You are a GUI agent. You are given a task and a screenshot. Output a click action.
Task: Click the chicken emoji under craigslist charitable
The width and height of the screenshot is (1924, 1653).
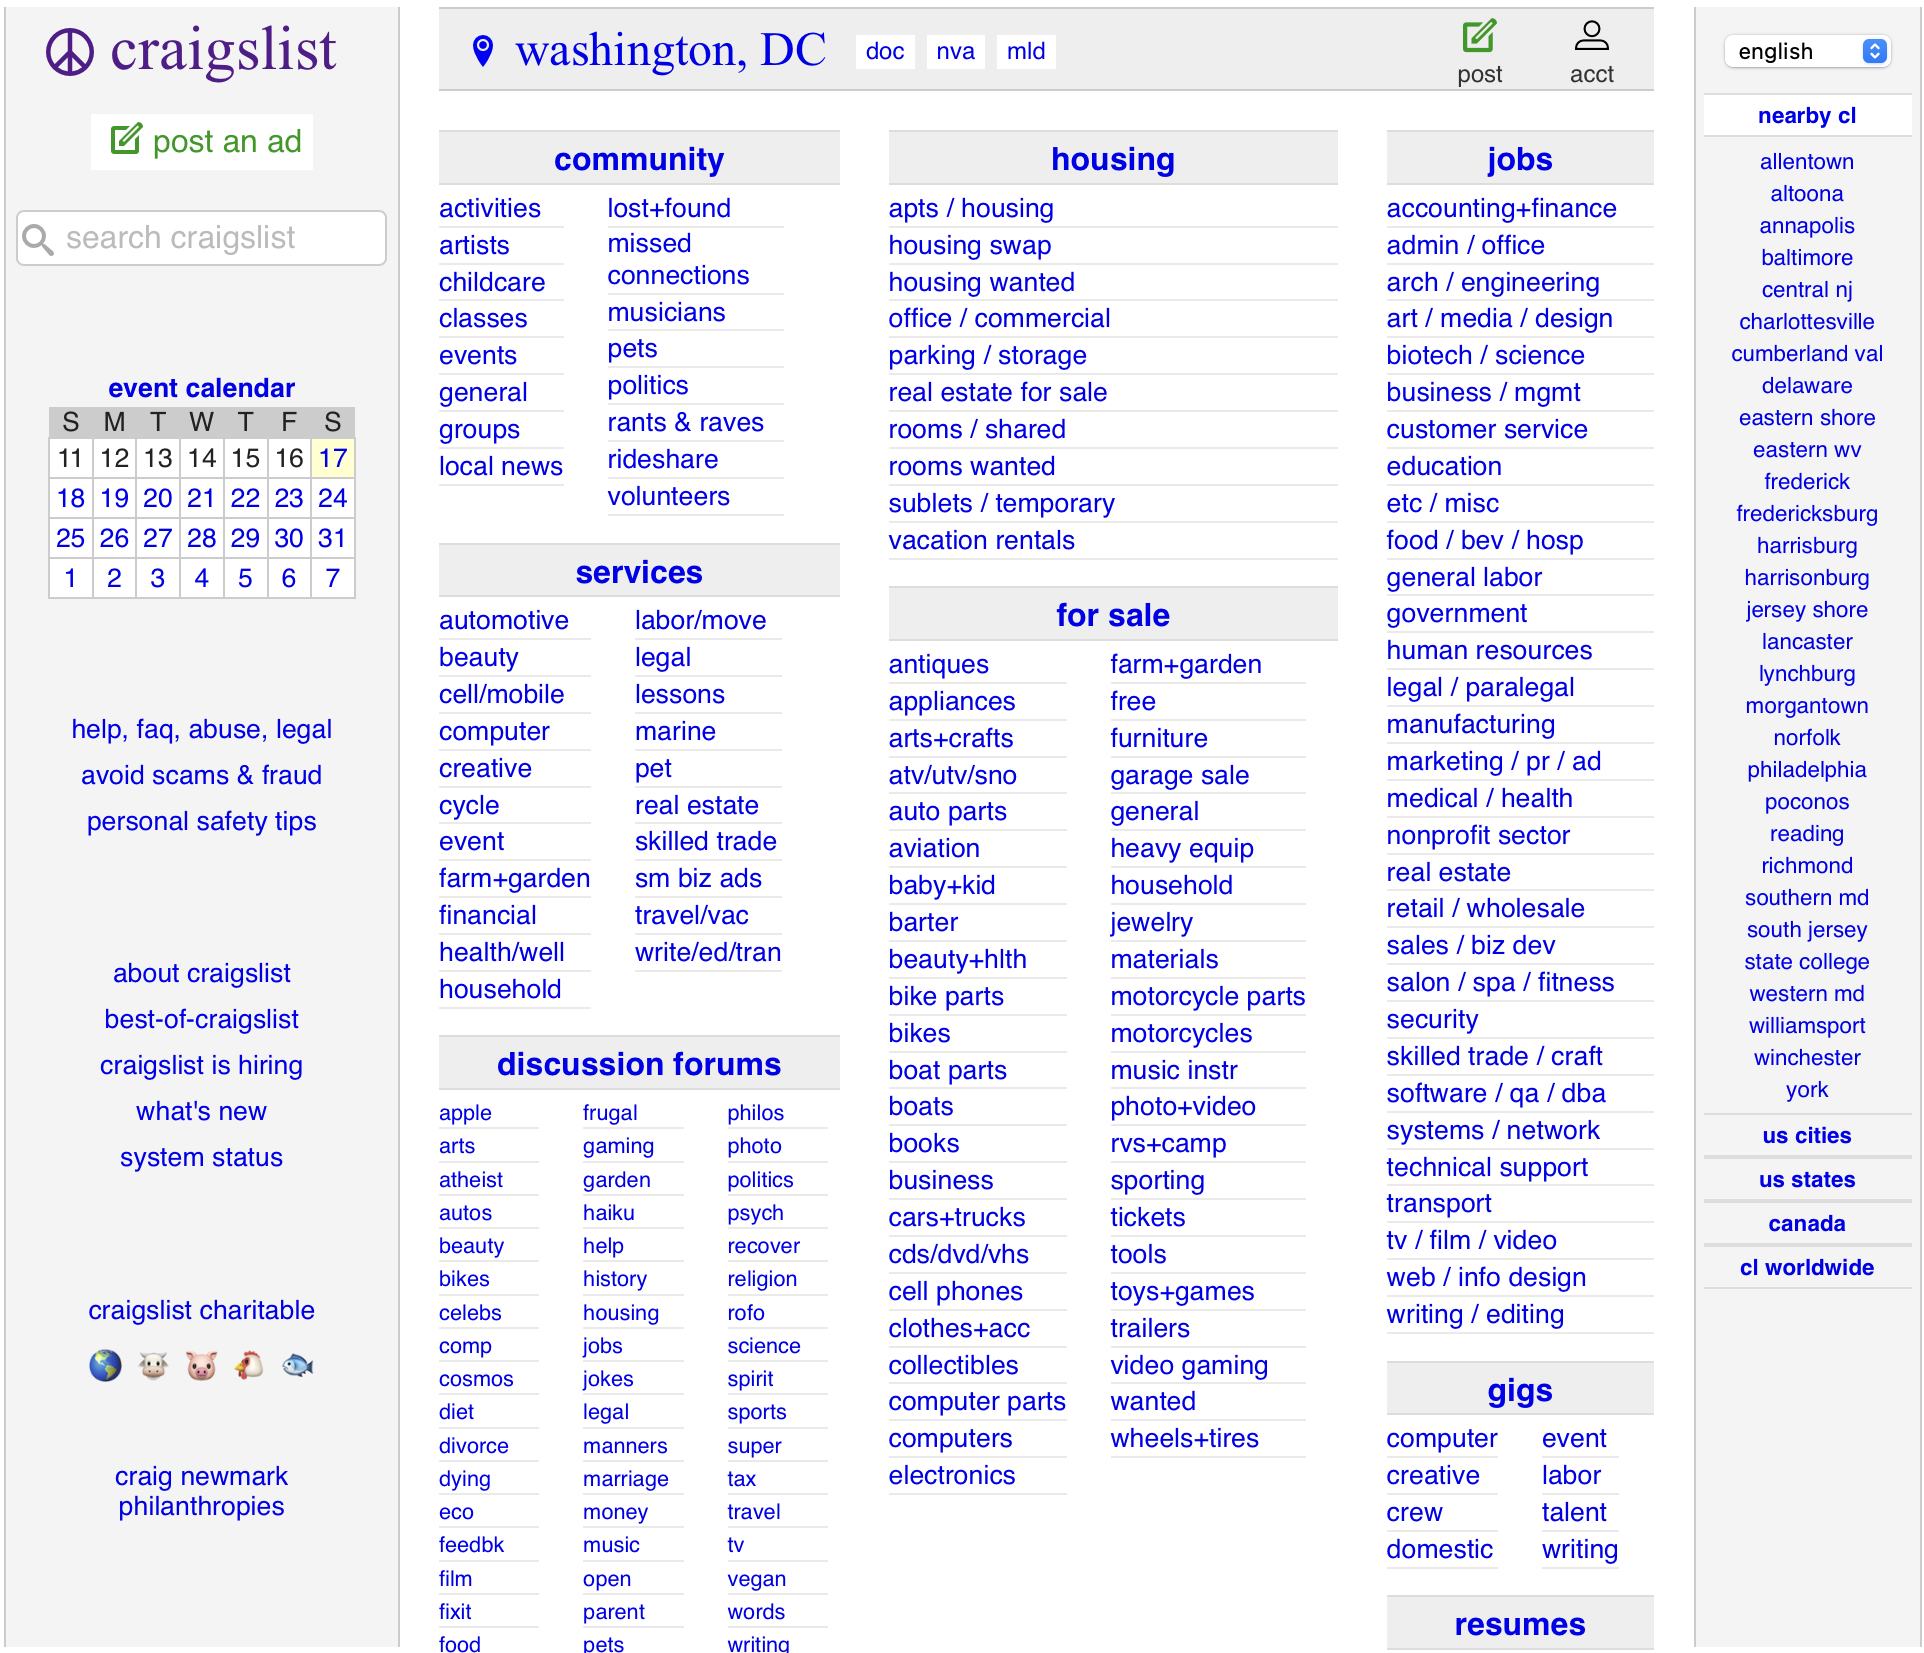[x=249, y=1365]
